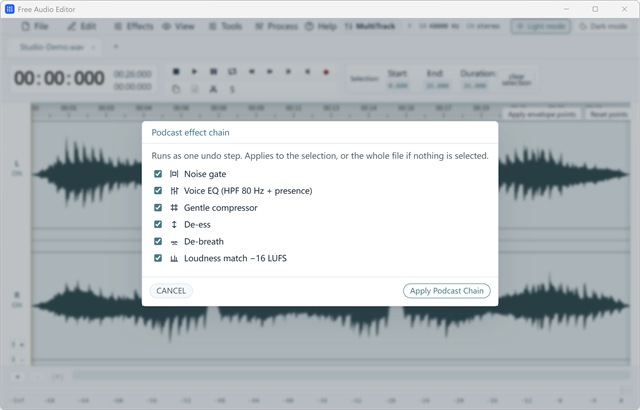This screenshot has width=640, height=410.
Task: Open the Edit menu
Action: pyautogui.click(x=82, y=27)
